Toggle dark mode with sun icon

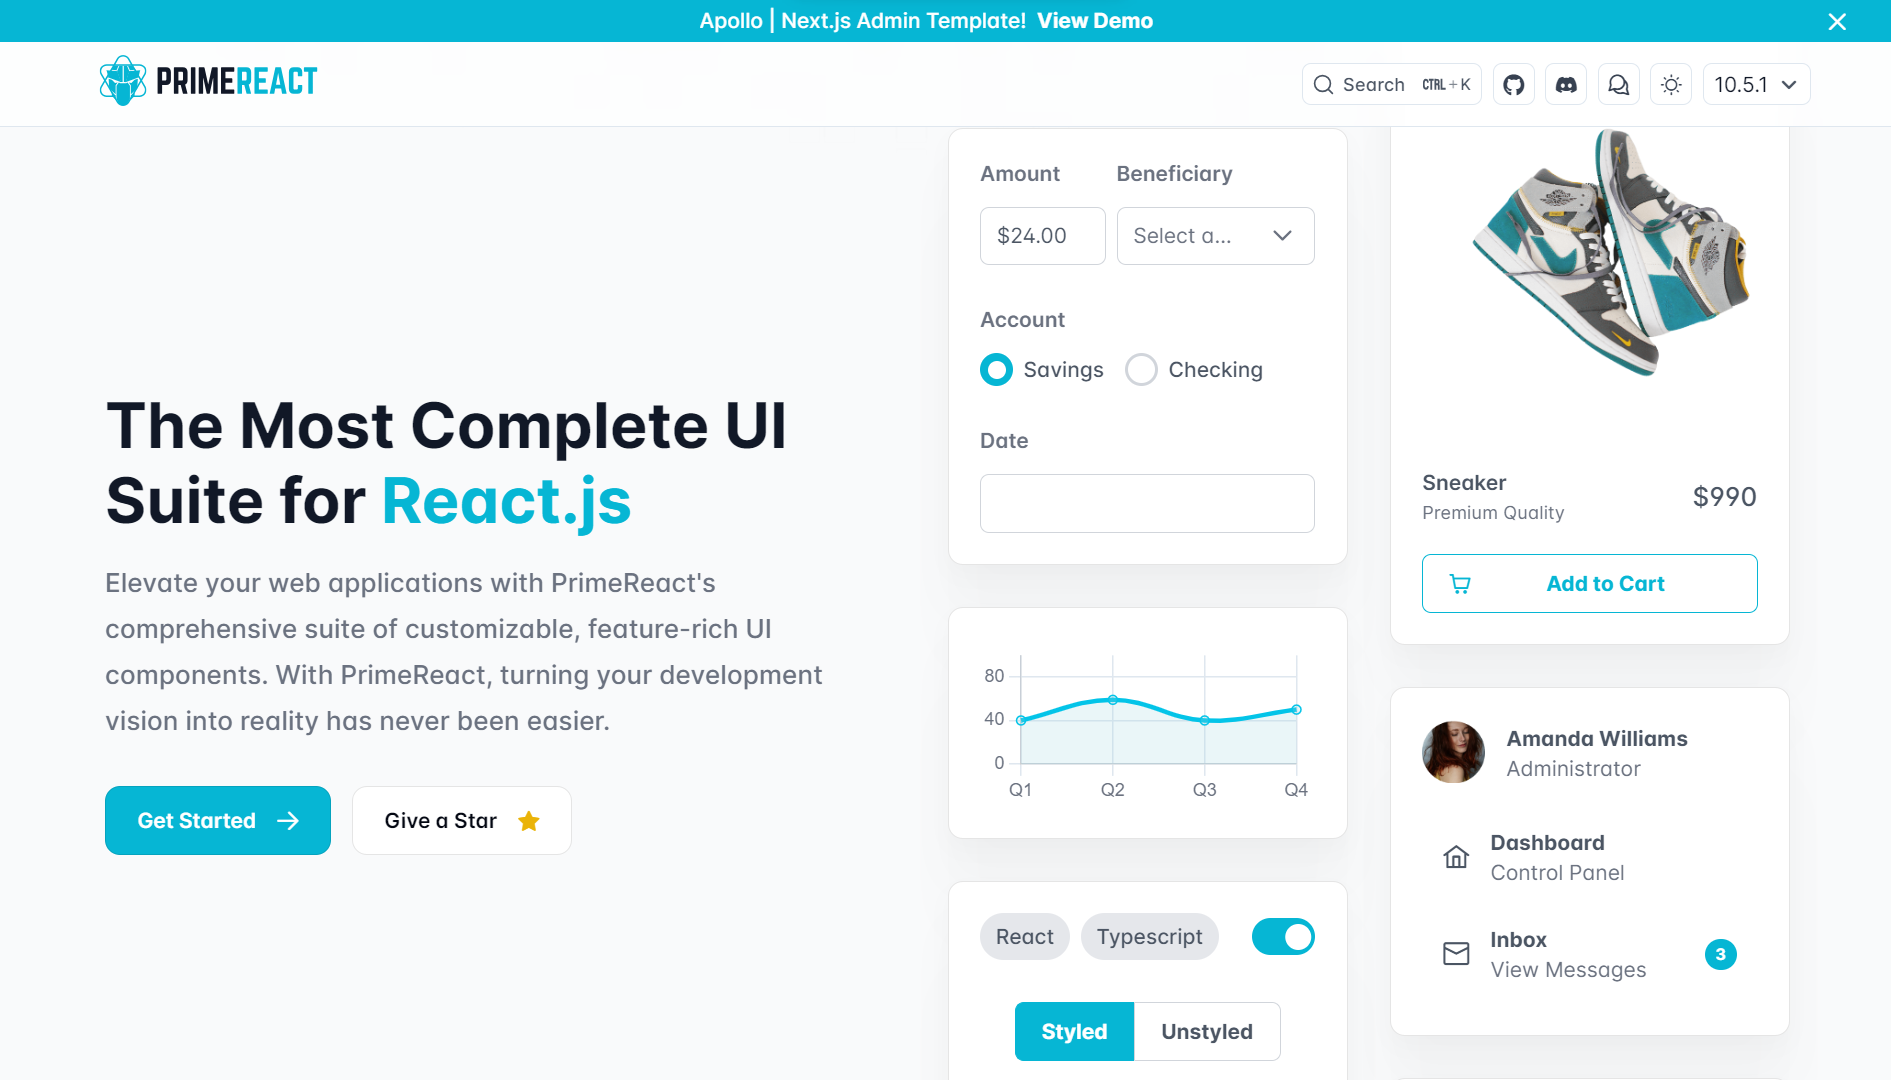pyautogui.click(x=1671, y=85)
